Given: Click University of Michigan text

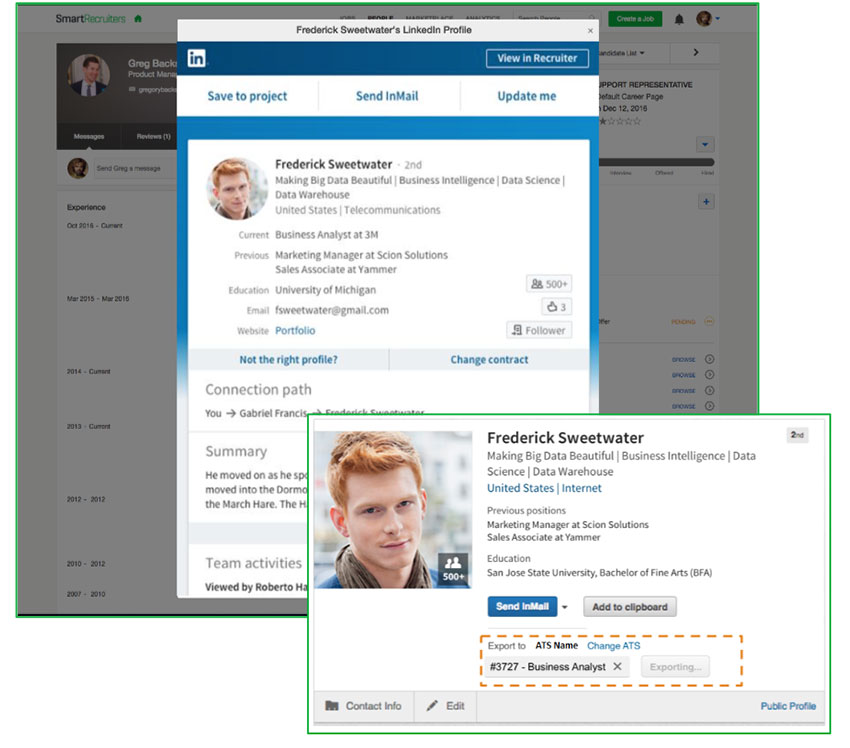Looking at the screenshot, I should tap(325, 290).
